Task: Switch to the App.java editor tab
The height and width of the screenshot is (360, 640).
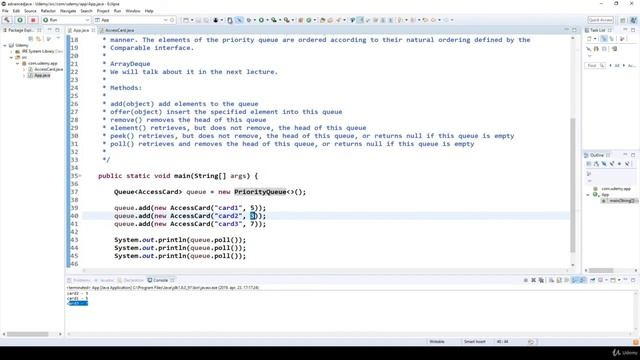Action: [x=81, y=30]
